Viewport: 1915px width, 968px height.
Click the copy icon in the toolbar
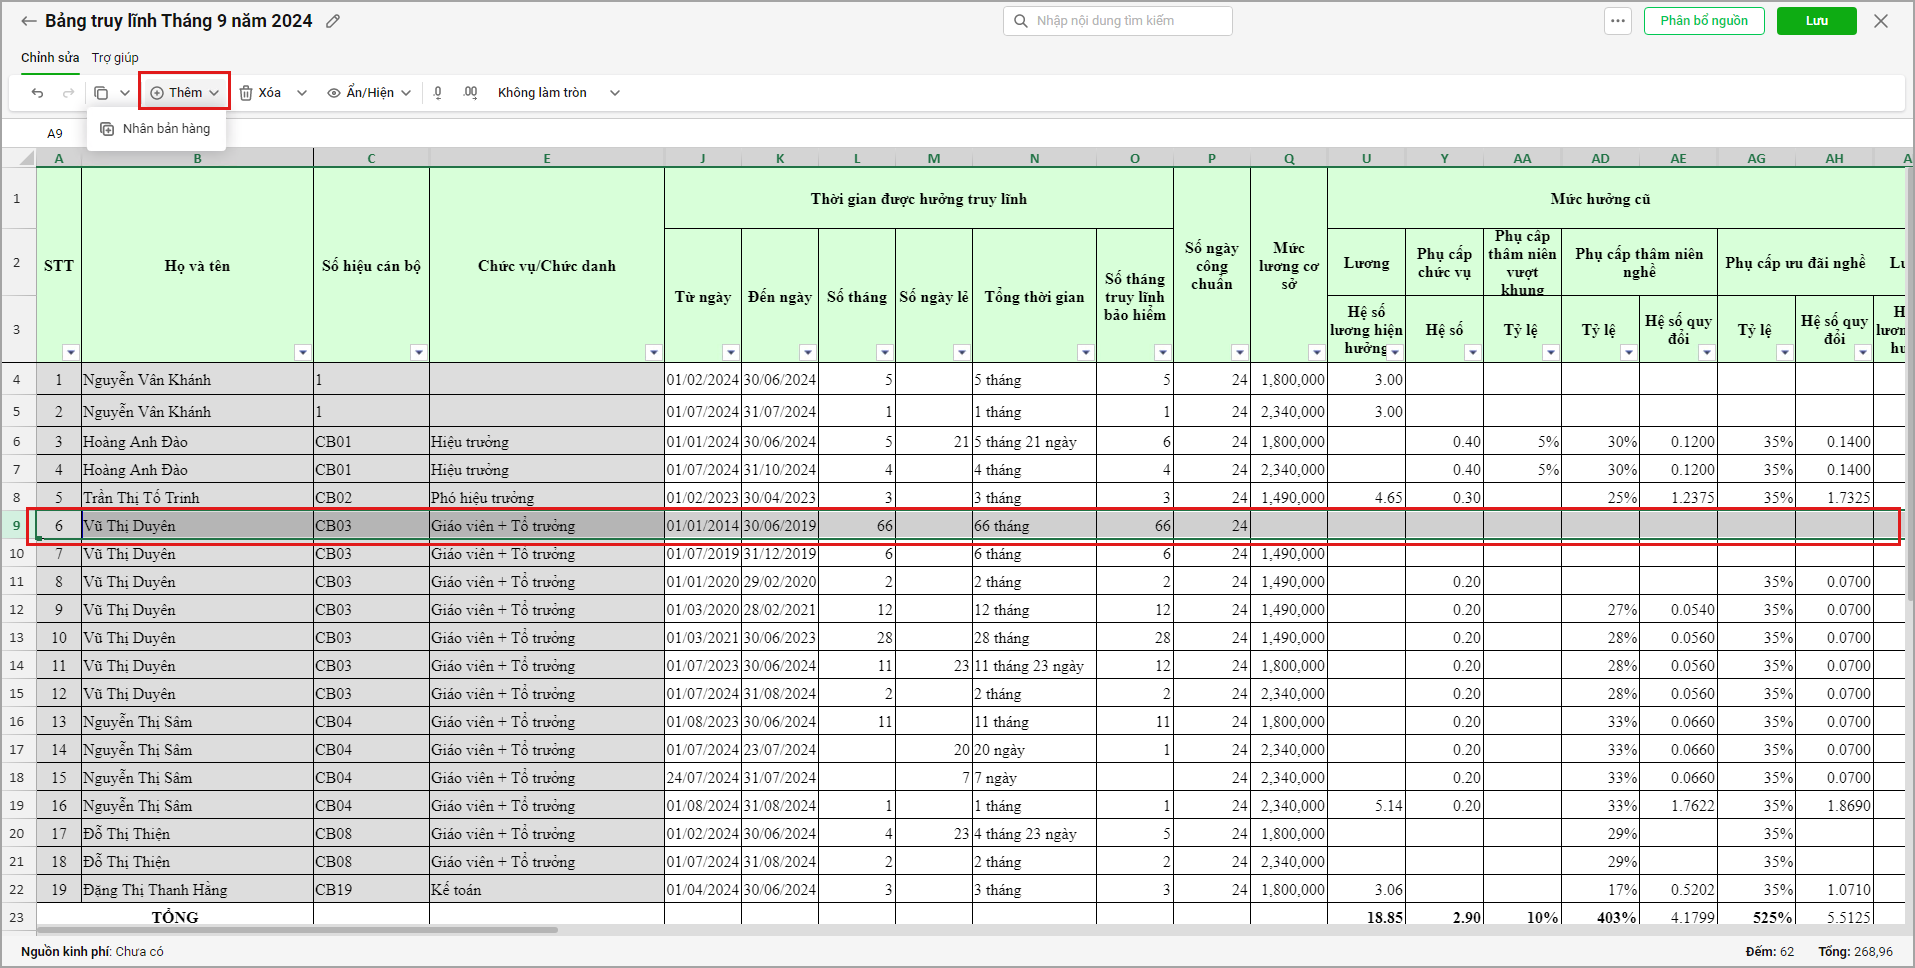tap(101, 93)
